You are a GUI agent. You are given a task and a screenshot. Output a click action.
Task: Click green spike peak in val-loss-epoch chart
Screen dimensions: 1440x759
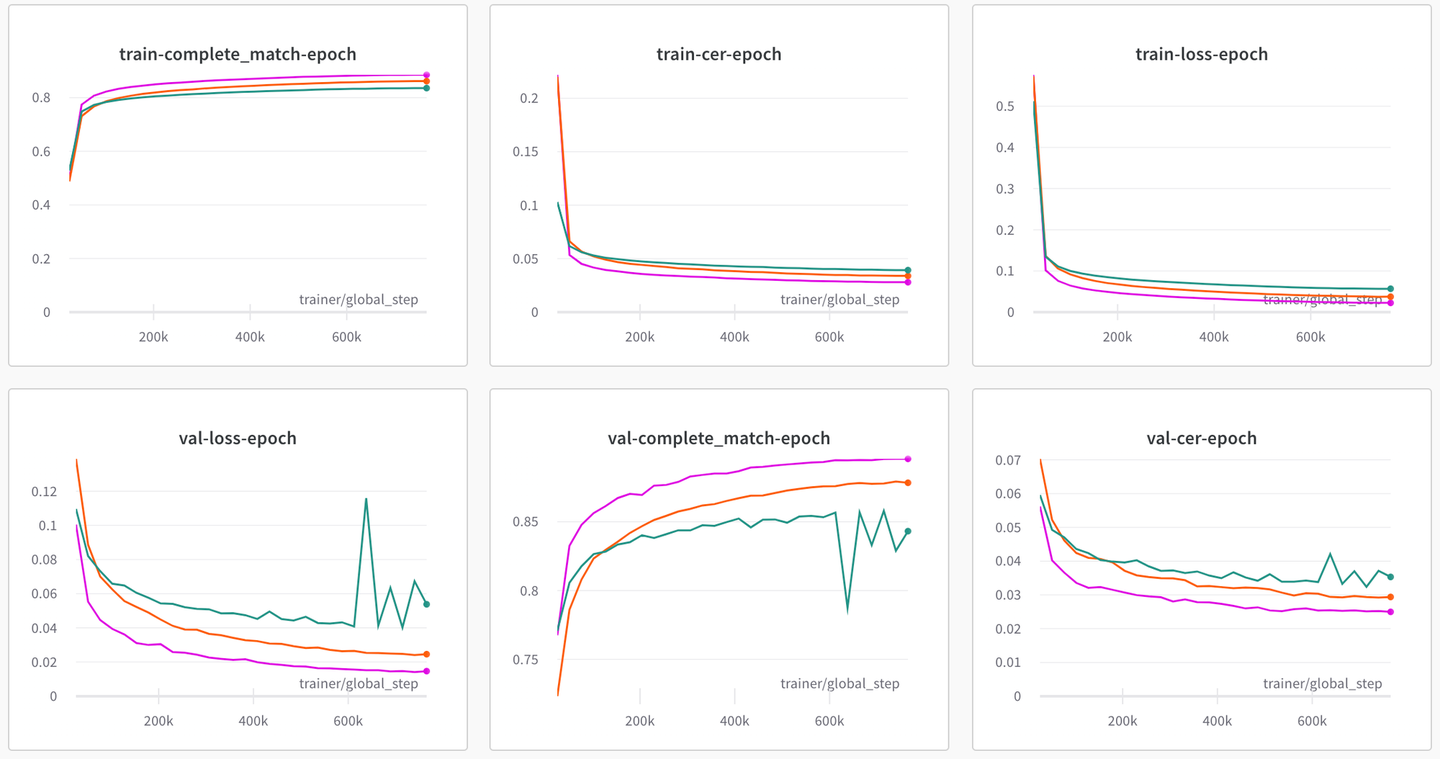coord(366,498)
